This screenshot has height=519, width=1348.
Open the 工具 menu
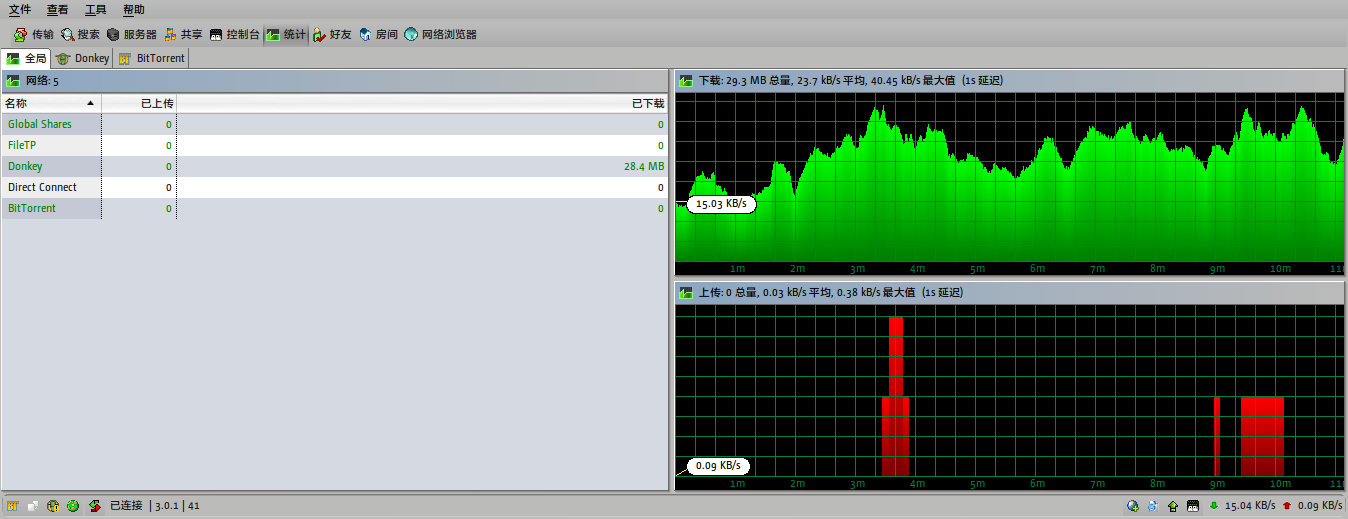[x=96, y=9]
